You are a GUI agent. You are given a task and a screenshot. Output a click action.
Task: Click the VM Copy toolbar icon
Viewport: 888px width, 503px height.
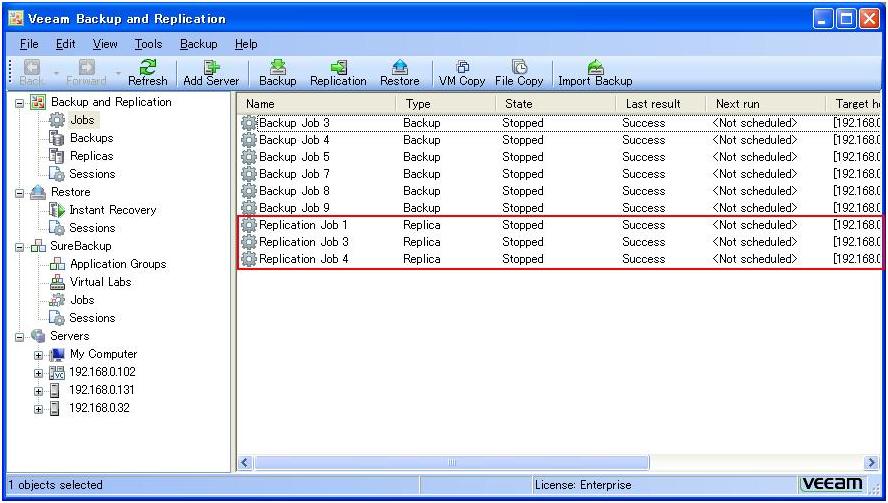[462, 67]
